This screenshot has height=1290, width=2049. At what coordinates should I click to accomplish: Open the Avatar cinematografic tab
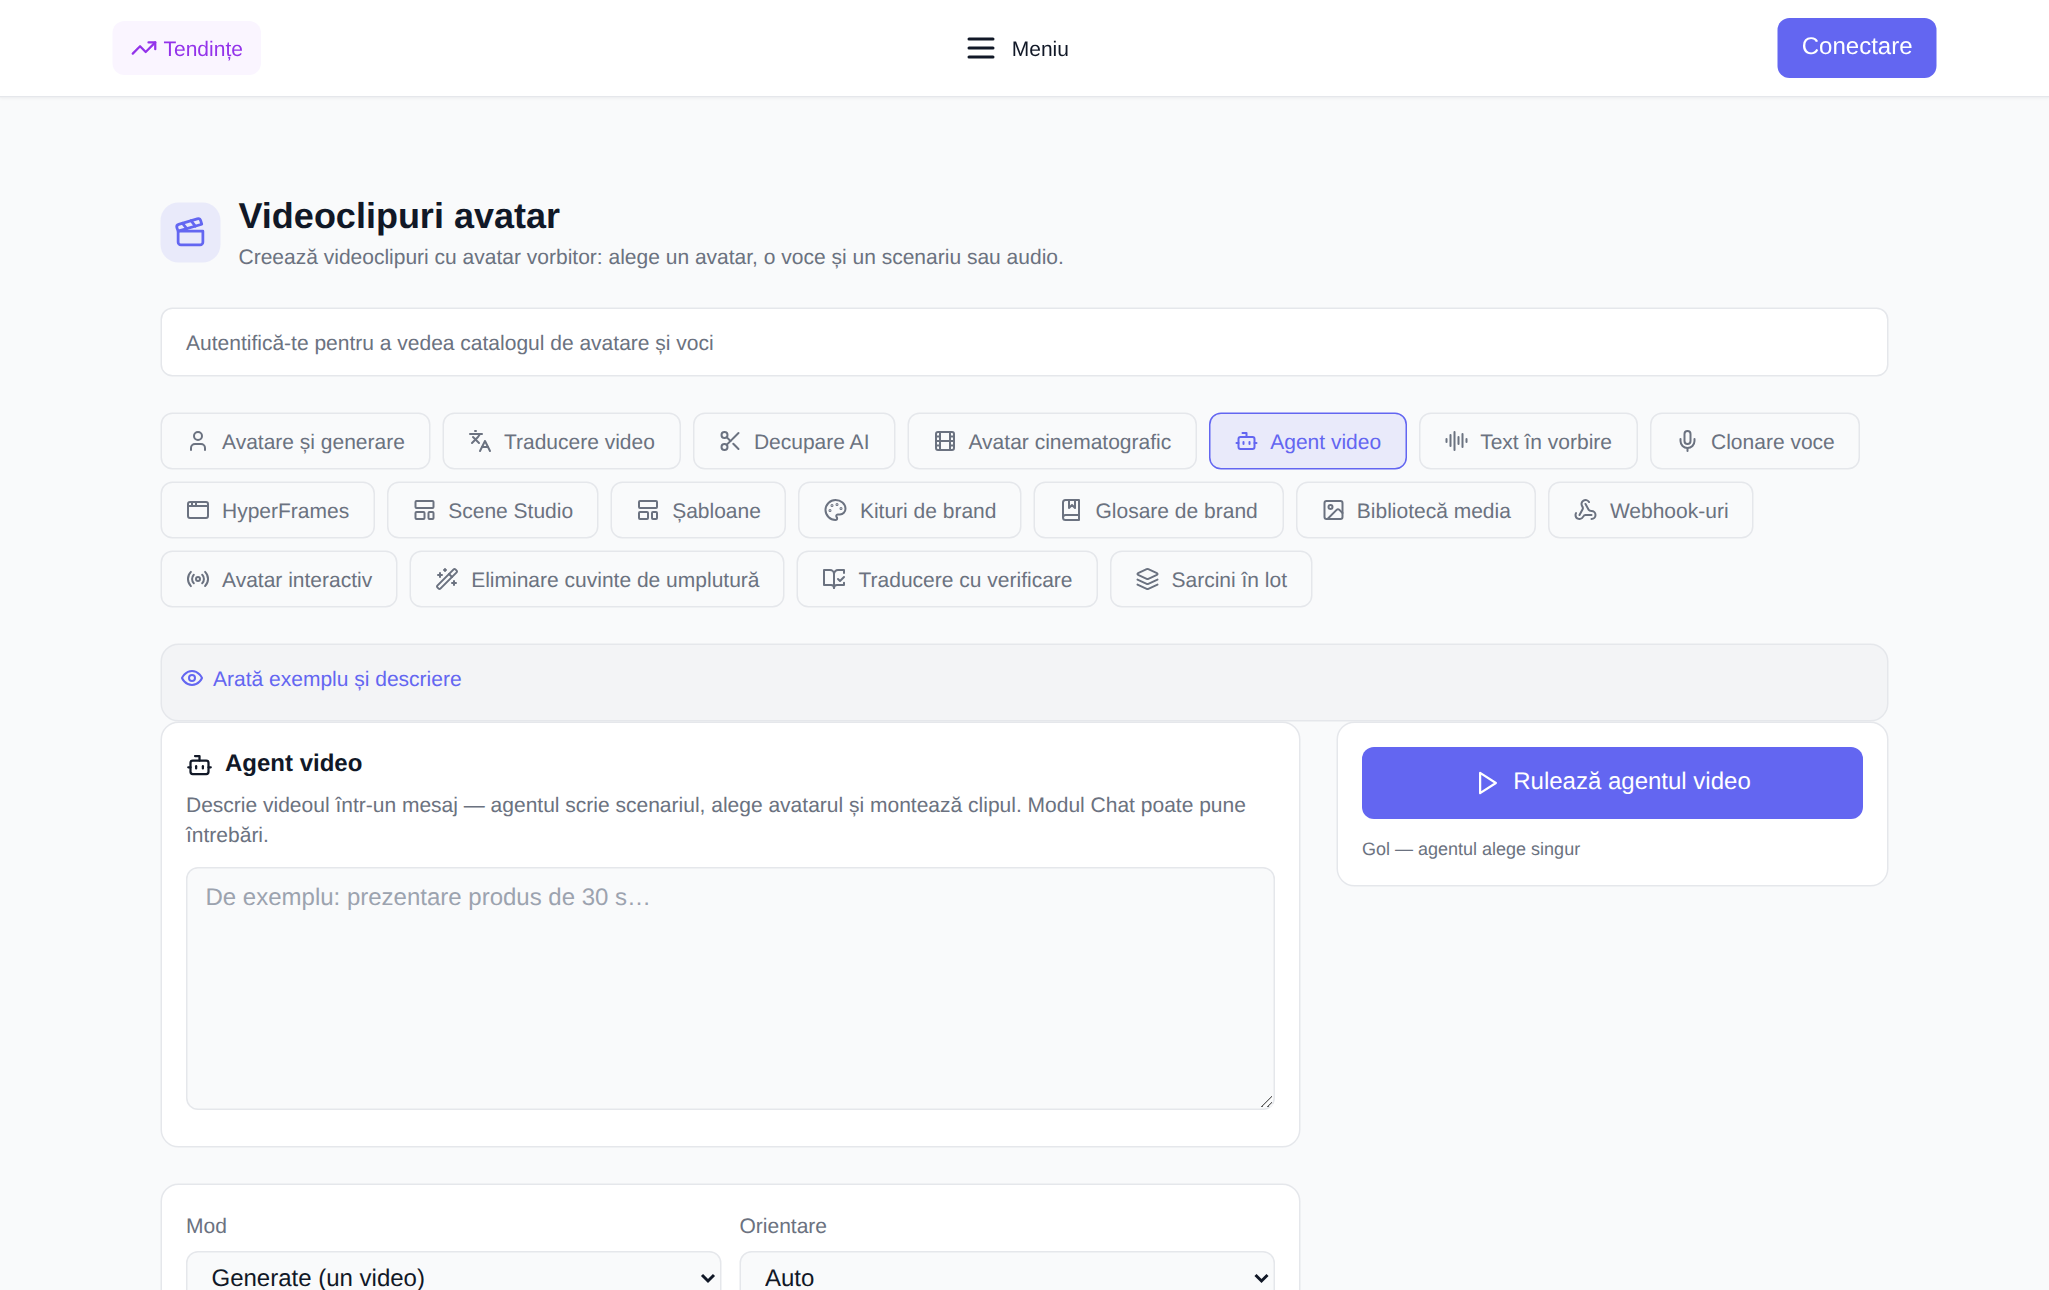[1052, 441]
